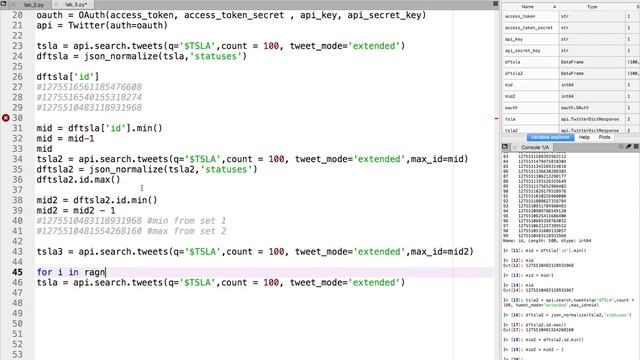The width and height of the screenshot is (640, 360).
Task: Select the api_key variable row
Action: 571,39
